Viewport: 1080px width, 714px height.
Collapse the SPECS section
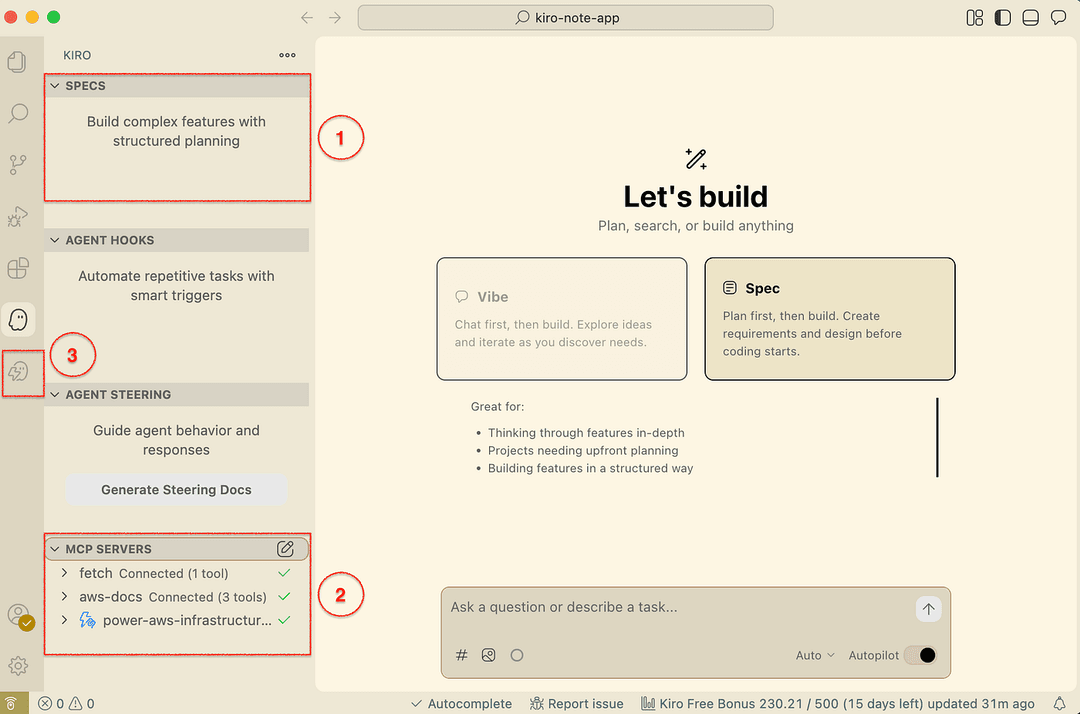coord(54,86)
